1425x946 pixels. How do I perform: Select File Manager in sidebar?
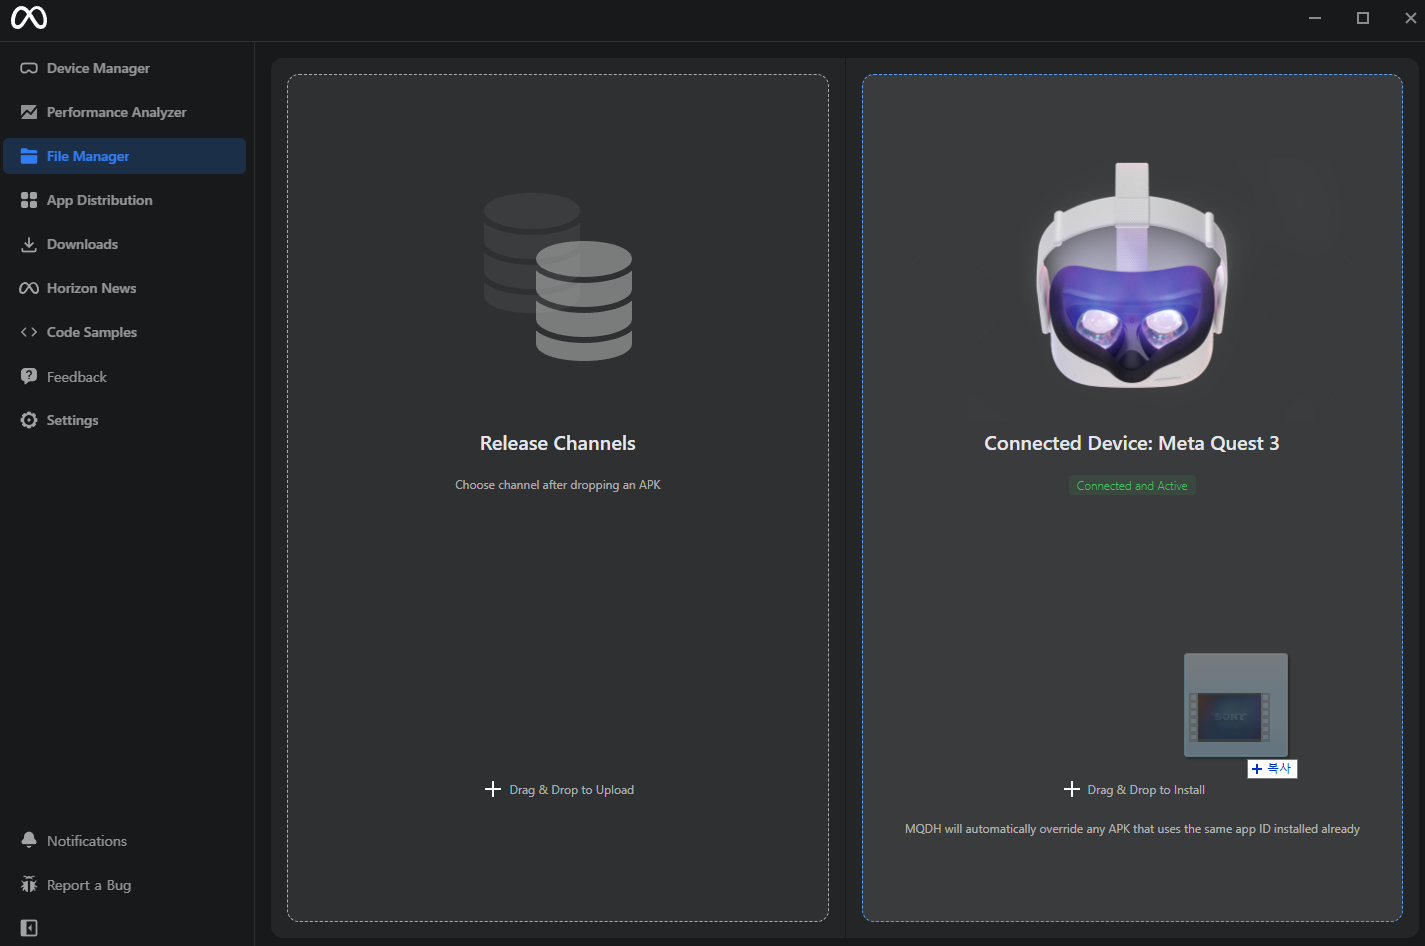tap(125, 156)
